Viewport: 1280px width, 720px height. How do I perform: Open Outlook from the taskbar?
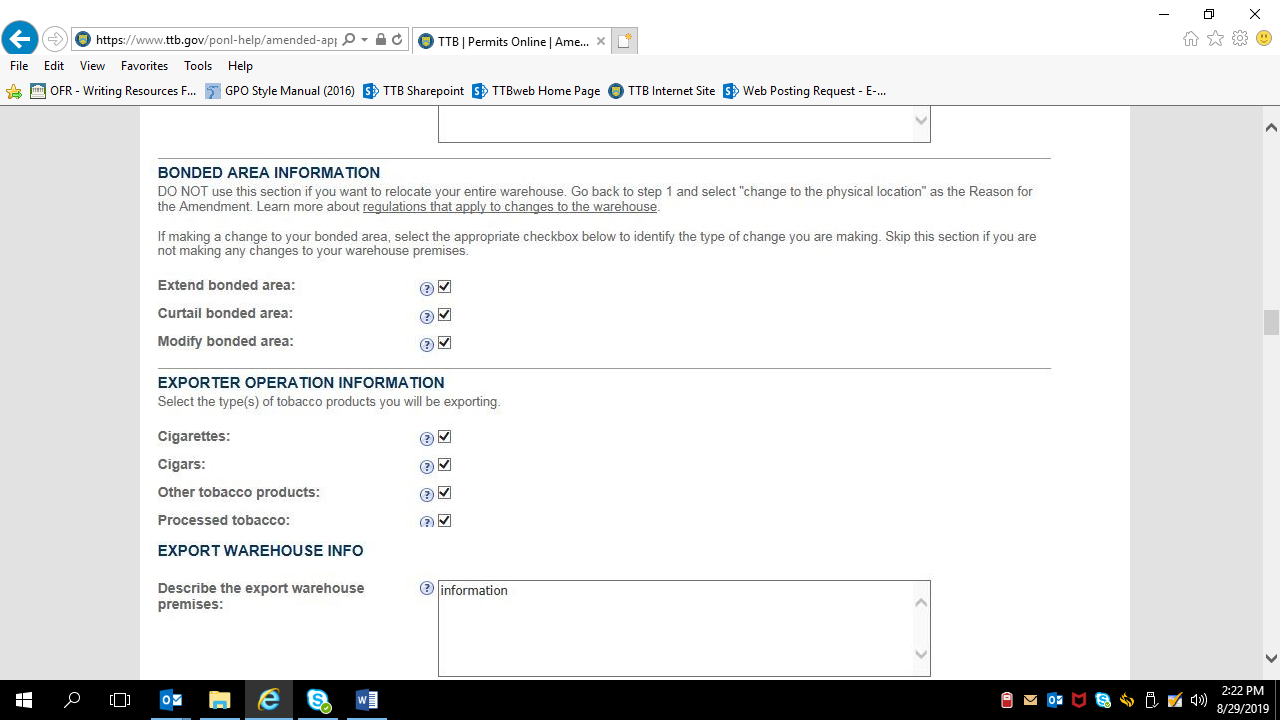pos(171,700)
